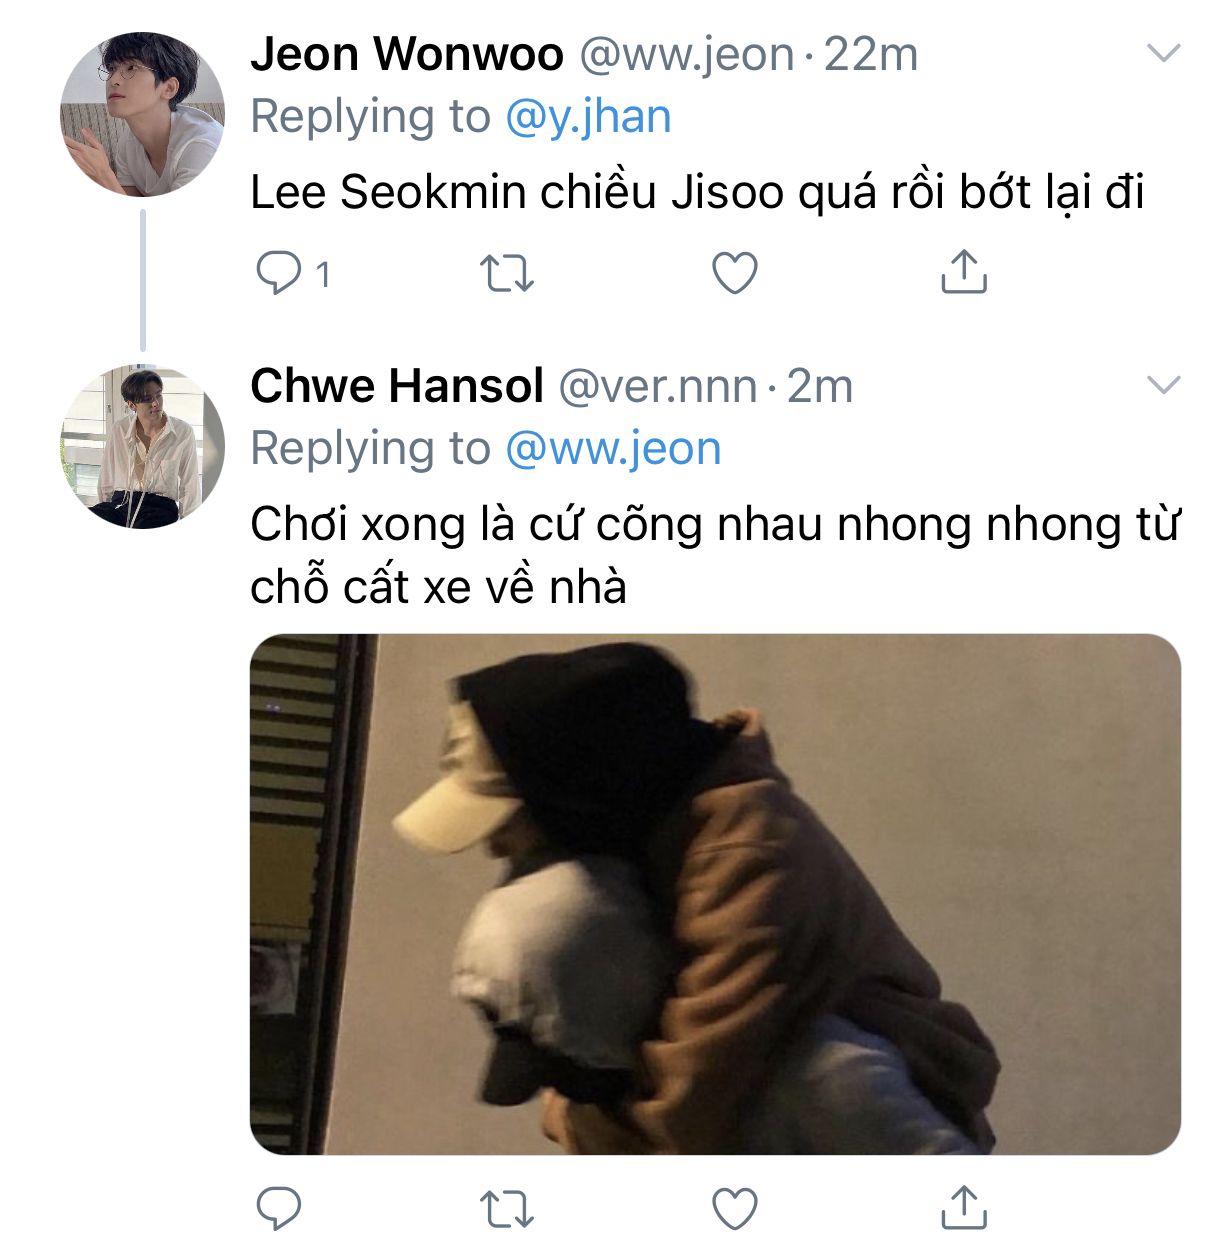
Task: Open options chevron on Jeon Wonwoo's tweet
Action: click(x=1163, y=53)
